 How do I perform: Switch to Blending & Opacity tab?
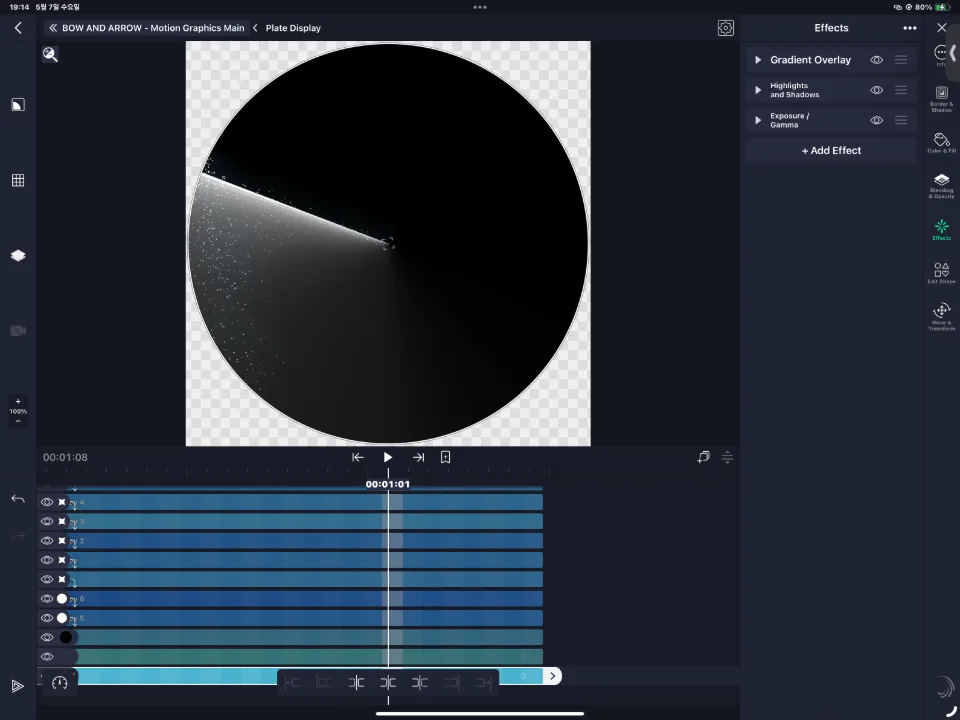pos(942,186)
